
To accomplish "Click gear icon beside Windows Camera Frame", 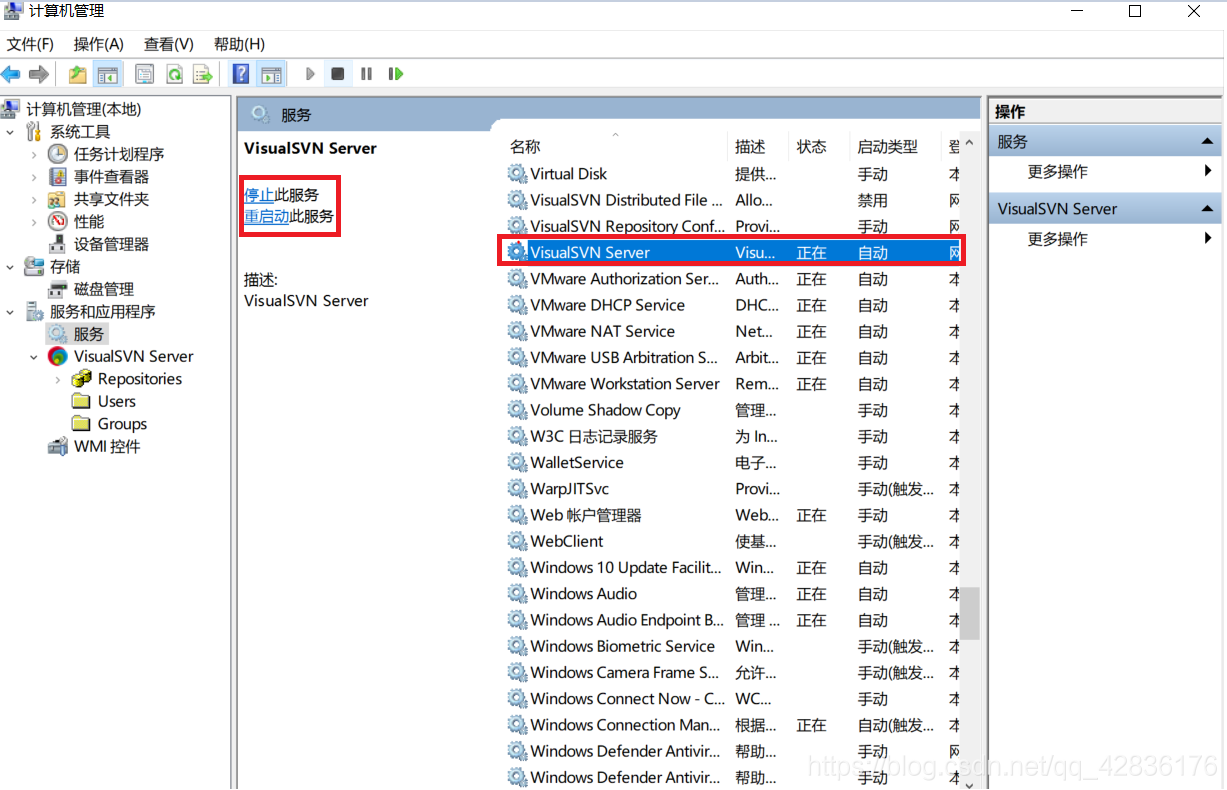I will (x=517, y=672).
